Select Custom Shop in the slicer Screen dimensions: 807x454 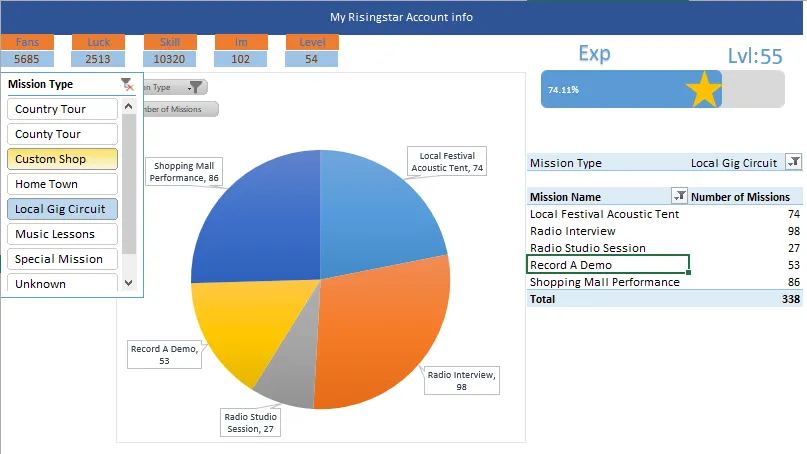click(x=62, y=159)
